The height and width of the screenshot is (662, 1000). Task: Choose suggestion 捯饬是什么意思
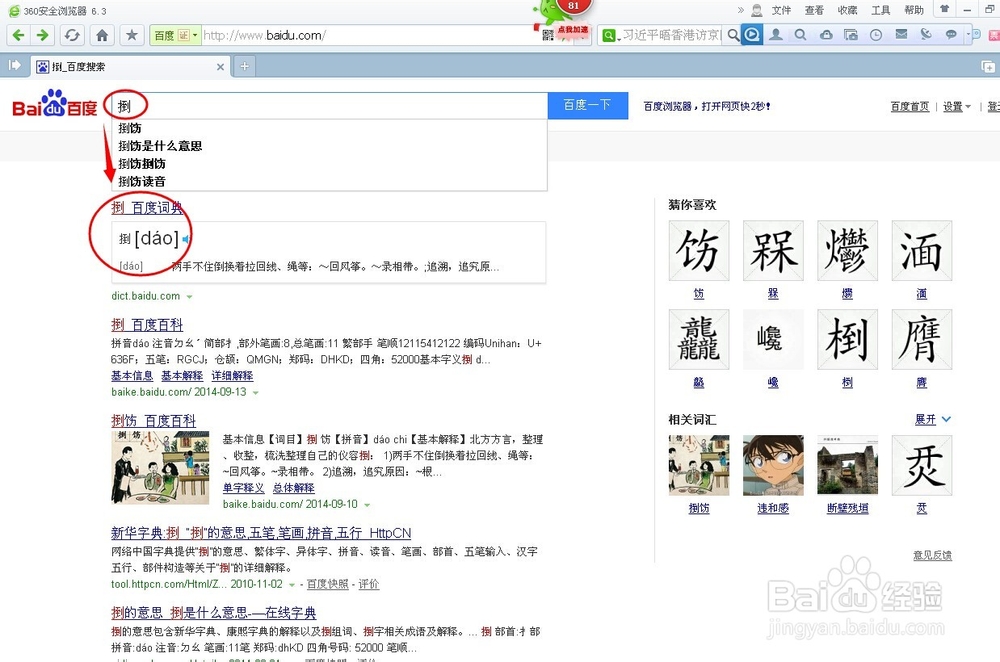click(x=160, y=146)
